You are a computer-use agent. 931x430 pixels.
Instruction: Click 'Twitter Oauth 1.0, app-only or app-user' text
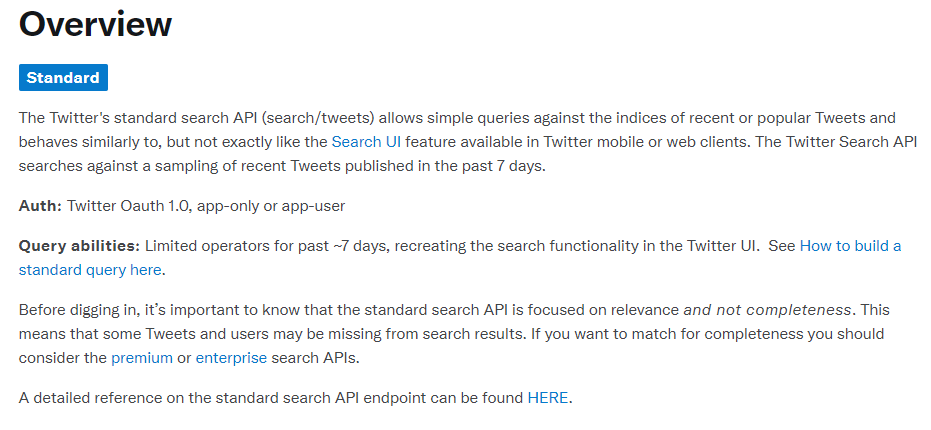coord(206,206)
